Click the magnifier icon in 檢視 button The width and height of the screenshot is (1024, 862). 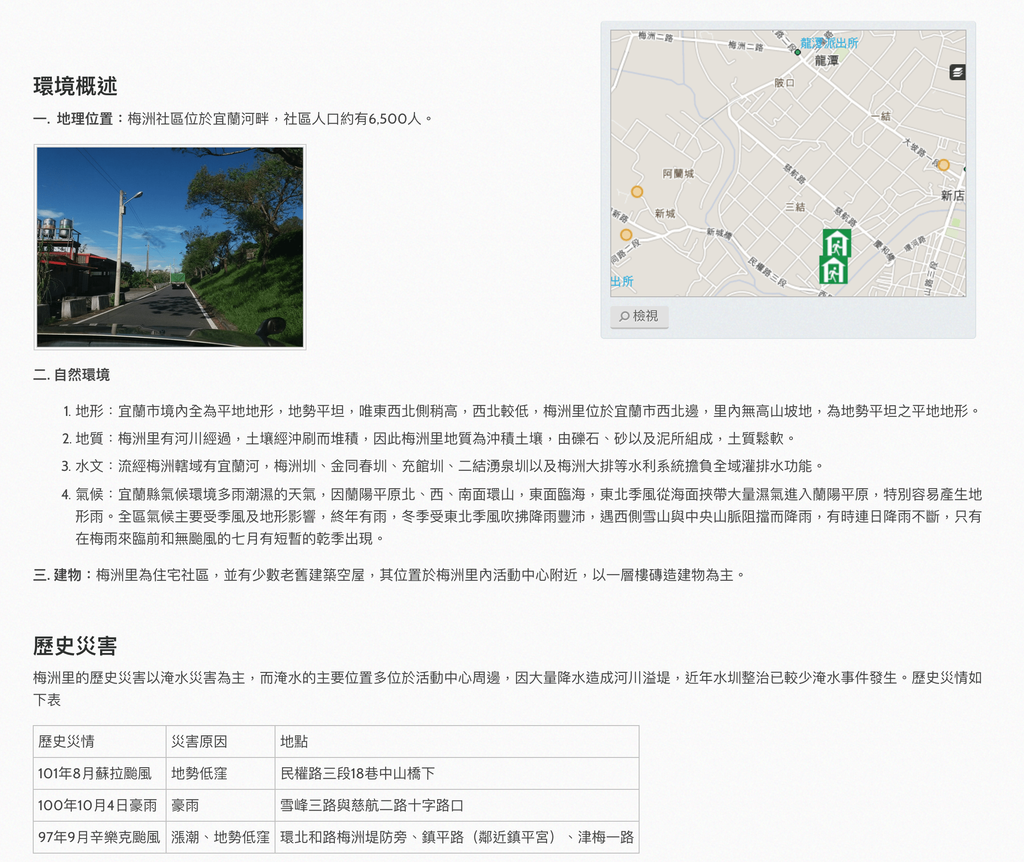click(624, 316)
